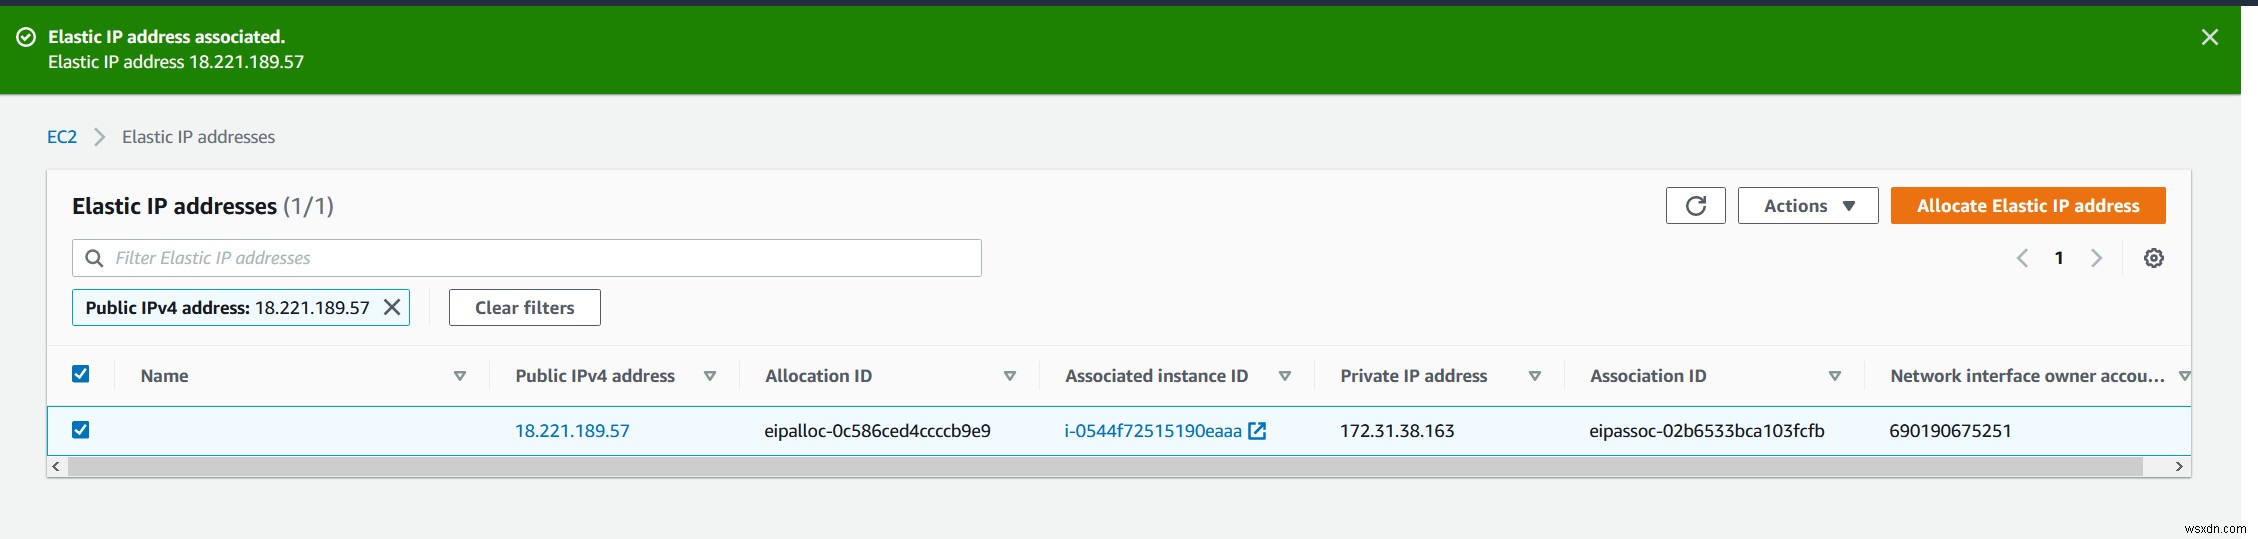
Task: Click Allocate Elastic IP address button
Action: 2028,206
